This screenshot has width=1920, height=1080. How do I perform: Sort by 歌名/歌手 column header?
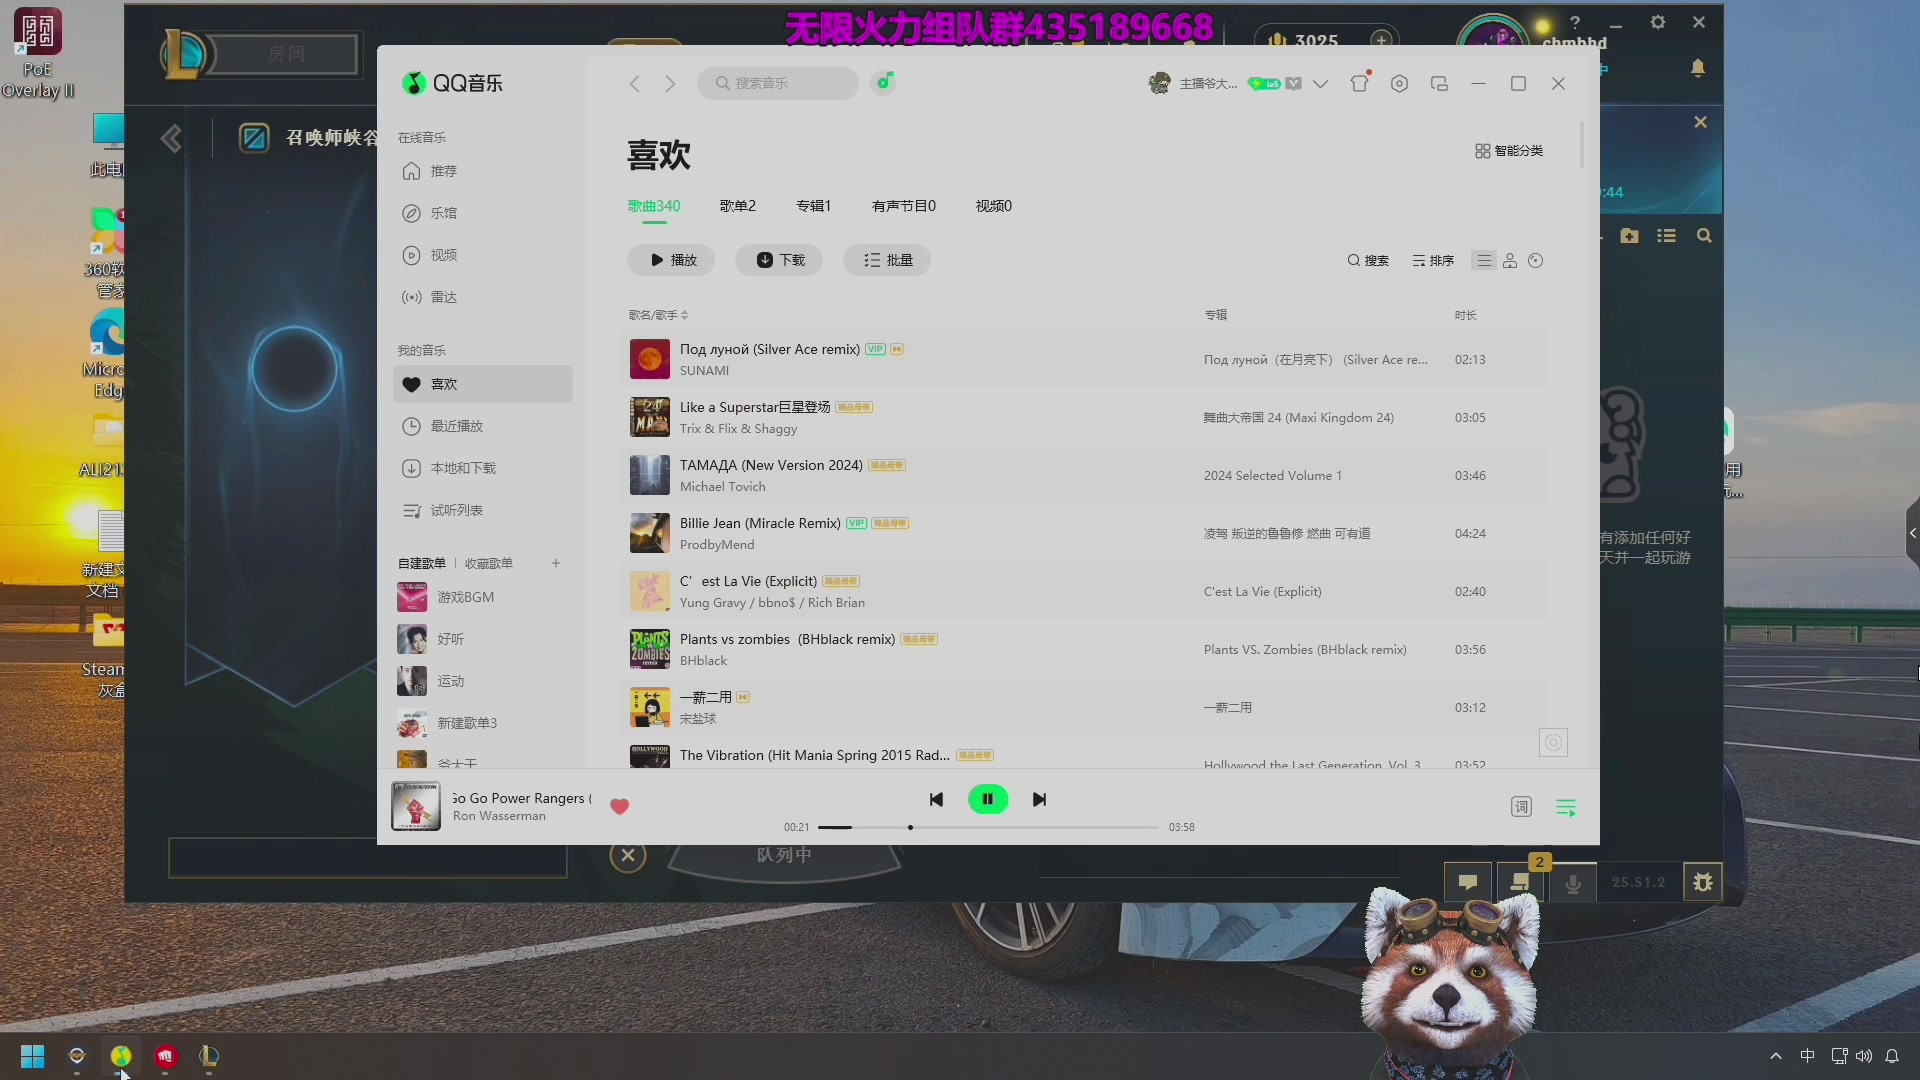(658, 315)
